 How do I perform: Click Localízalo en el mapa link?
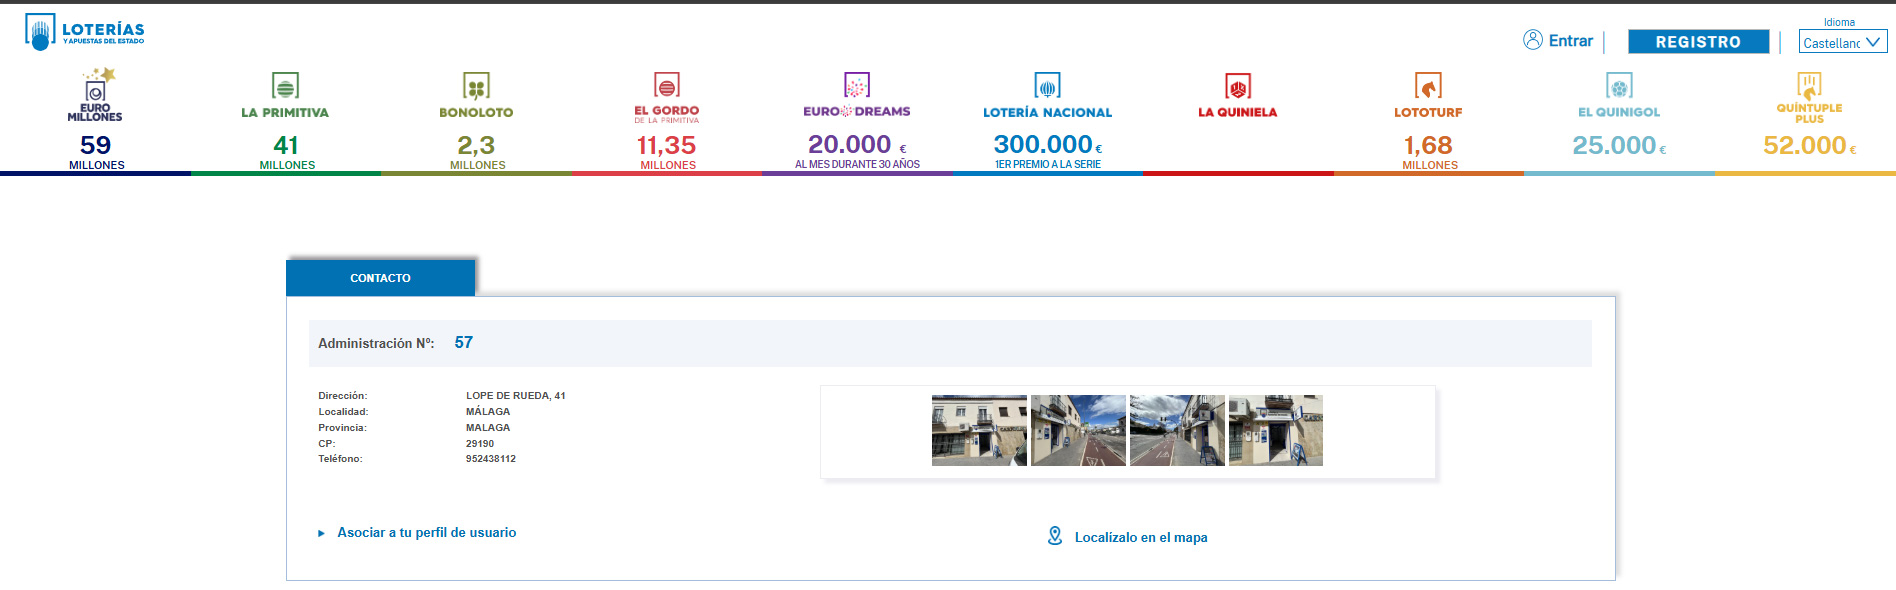coord(1141,538)
